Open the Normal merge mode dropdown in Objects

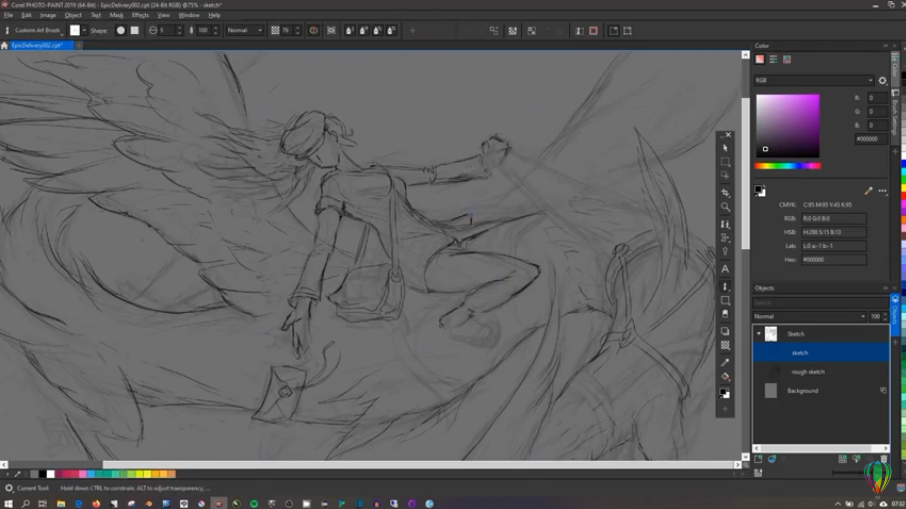pyautogui.click(x=809, y=316)
